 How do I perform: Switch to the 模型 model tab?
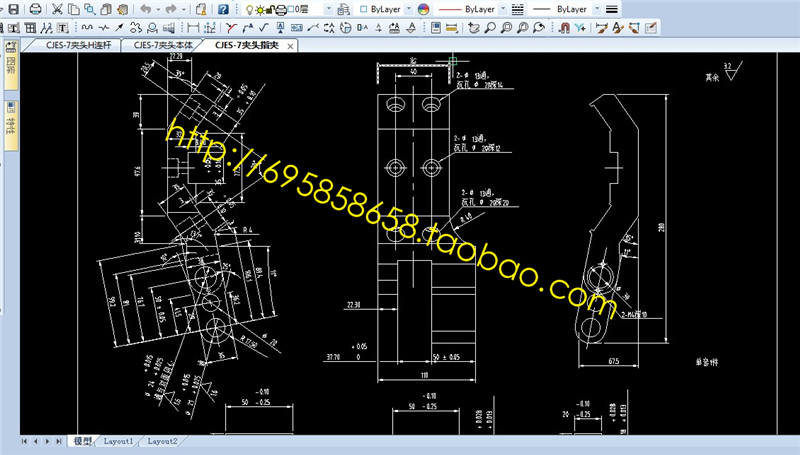point(83,441)
